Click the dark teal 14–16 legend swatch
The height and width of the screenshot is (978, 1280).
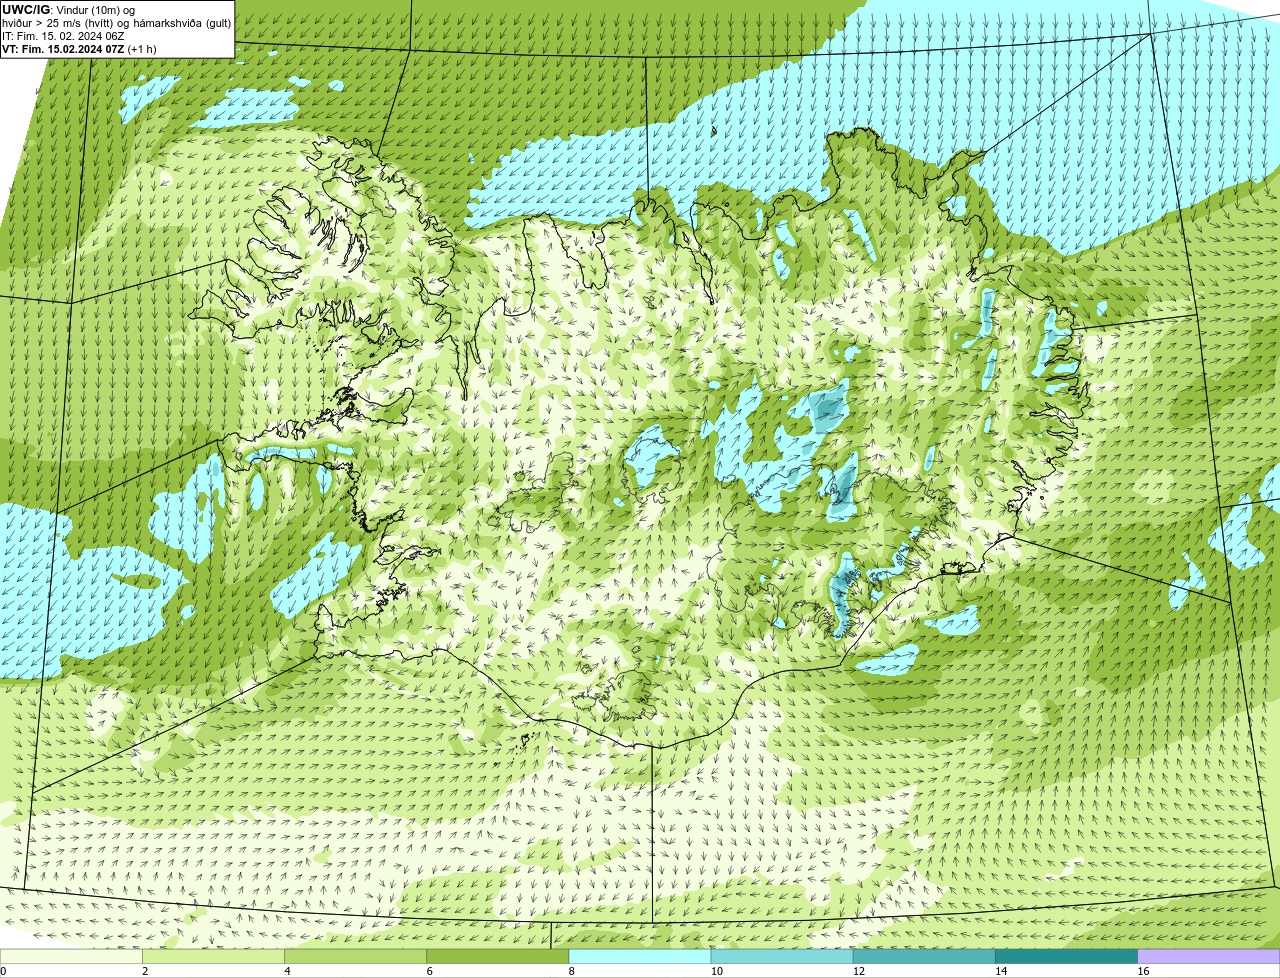[x=1067, y=957]
